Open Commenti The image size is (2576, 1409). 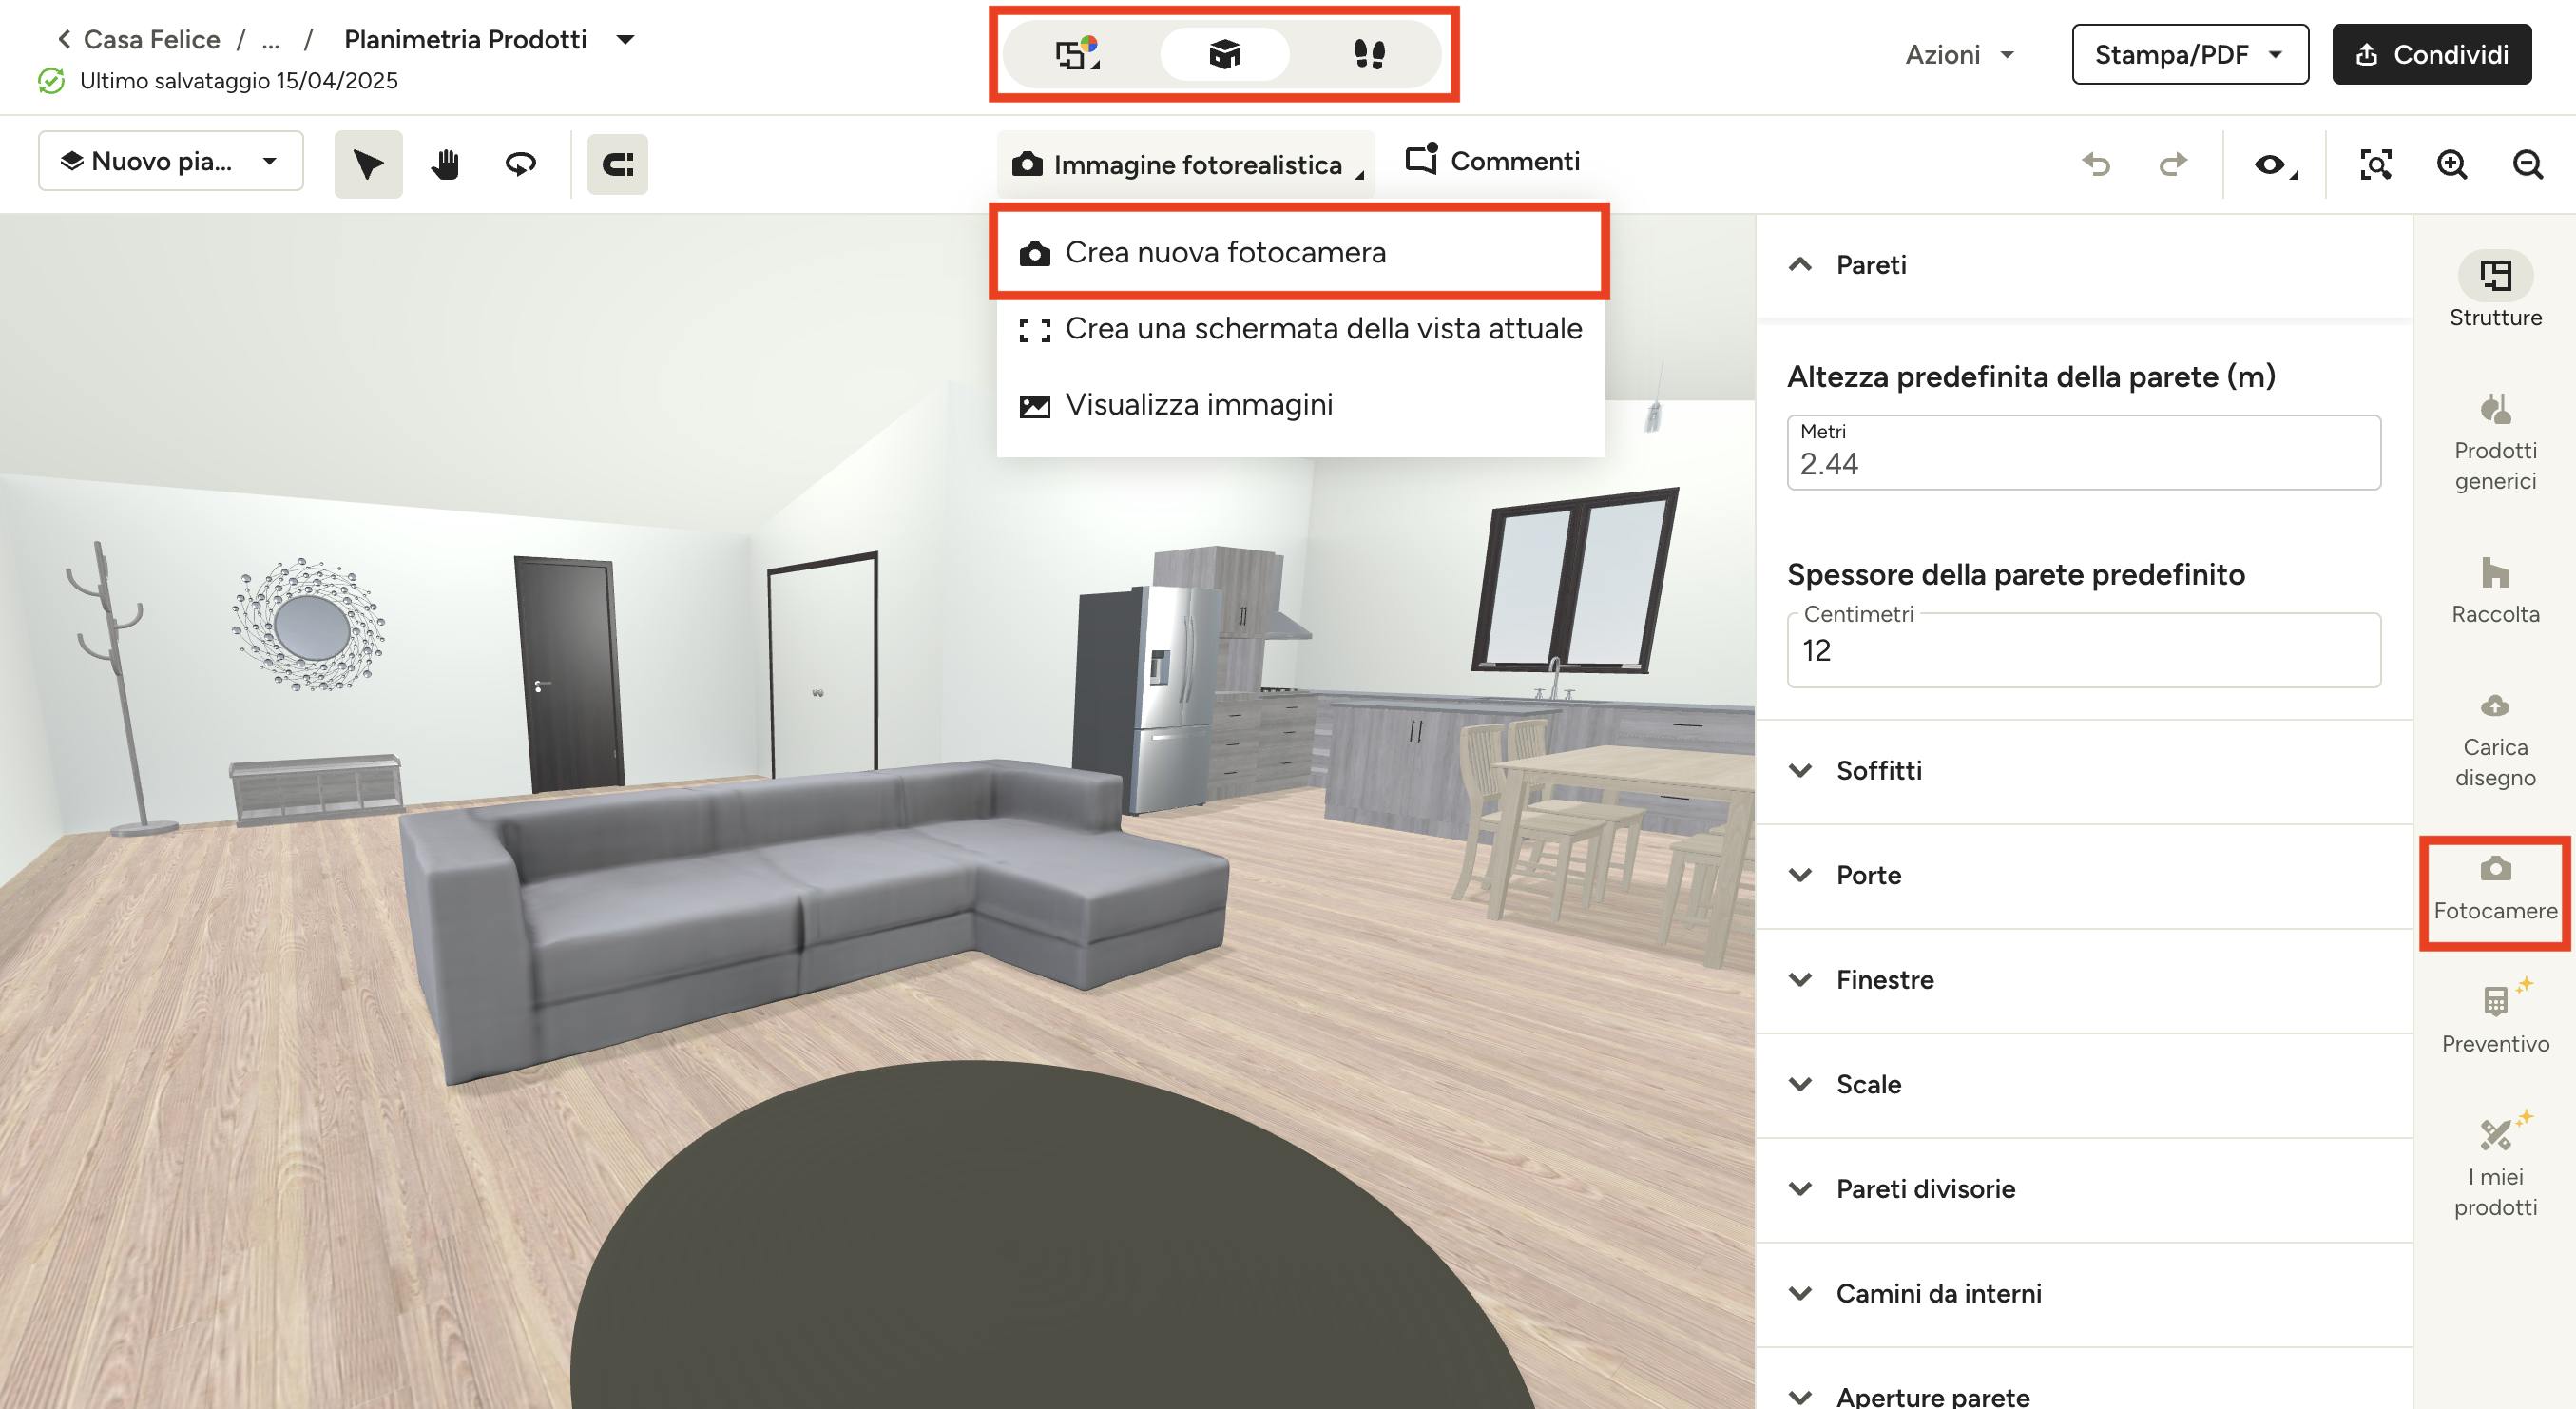click(1492, 161)
